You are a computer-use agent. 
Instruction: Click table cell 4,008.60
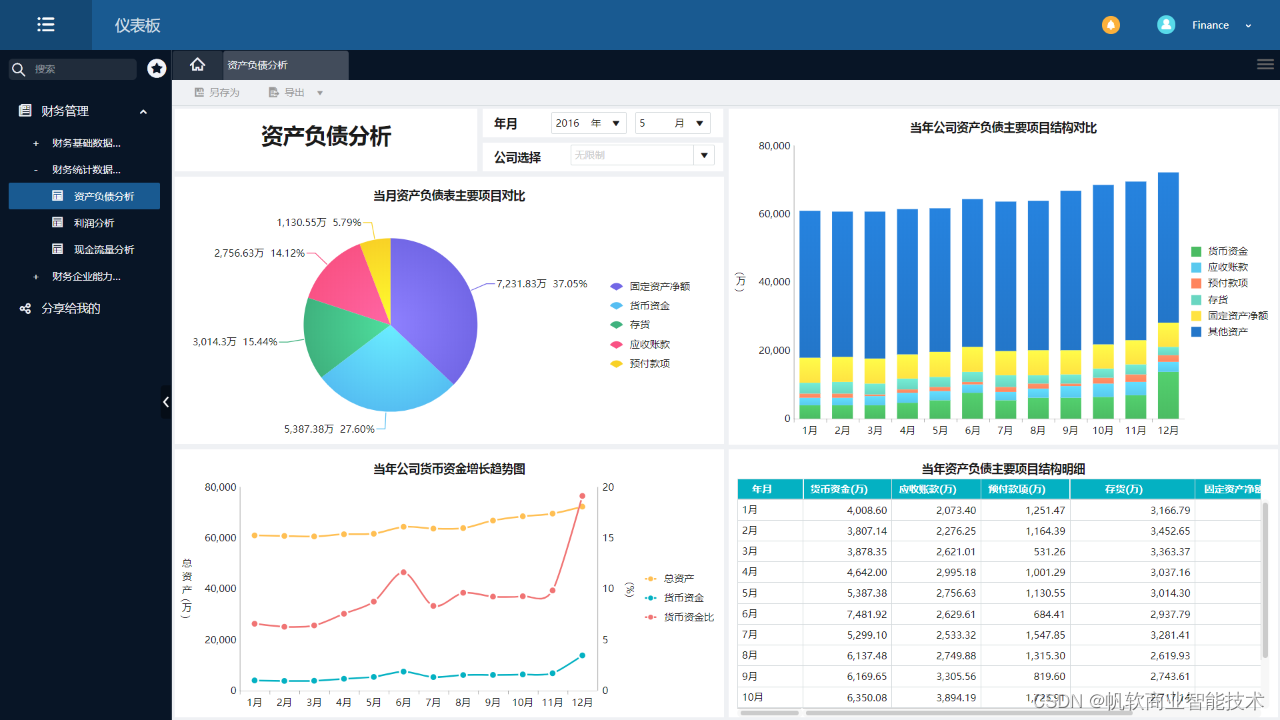(847, 510)
